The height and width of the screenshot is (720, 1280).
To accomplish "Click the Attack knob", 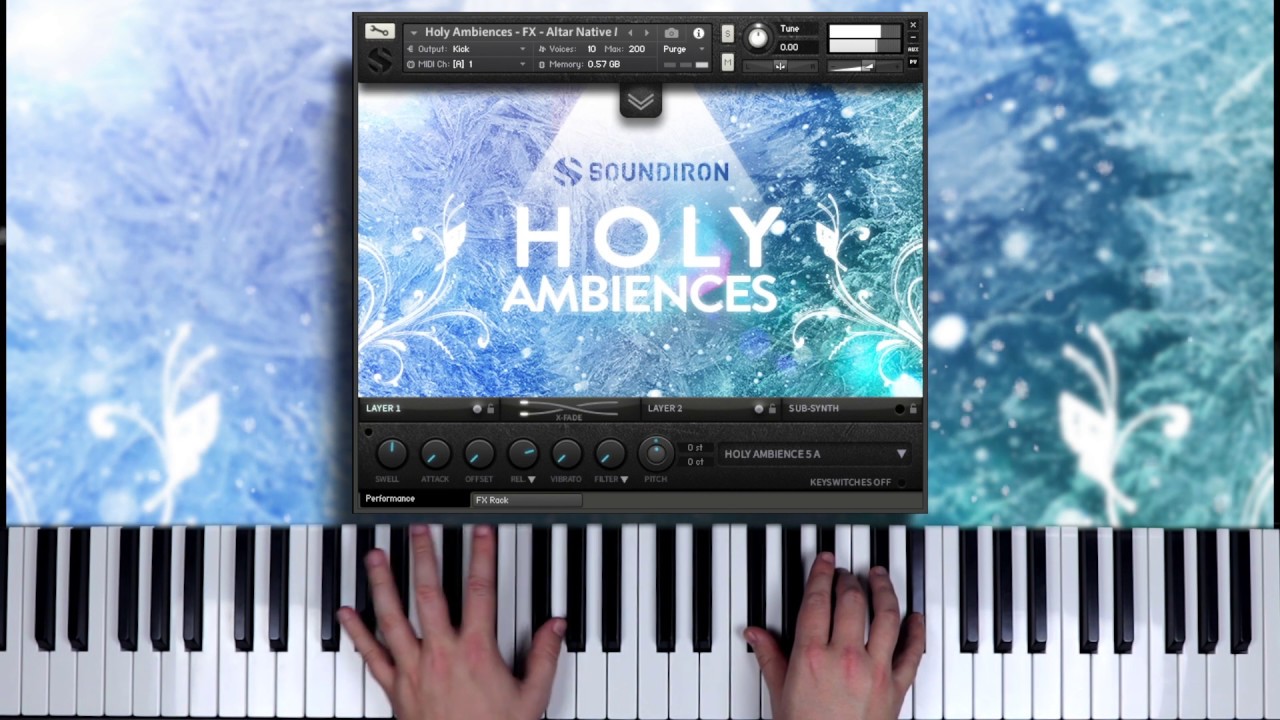I will click(436, 453).
